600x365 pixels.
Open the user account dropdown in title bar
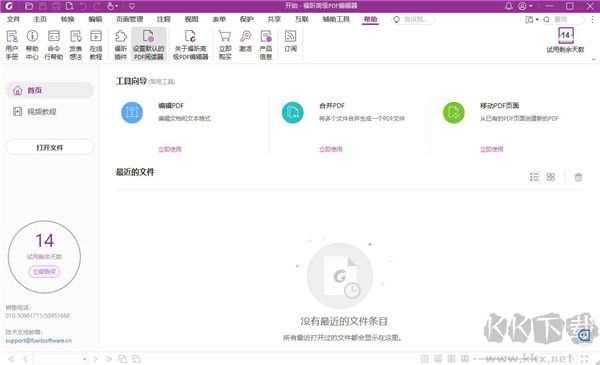tap(525, 6)
